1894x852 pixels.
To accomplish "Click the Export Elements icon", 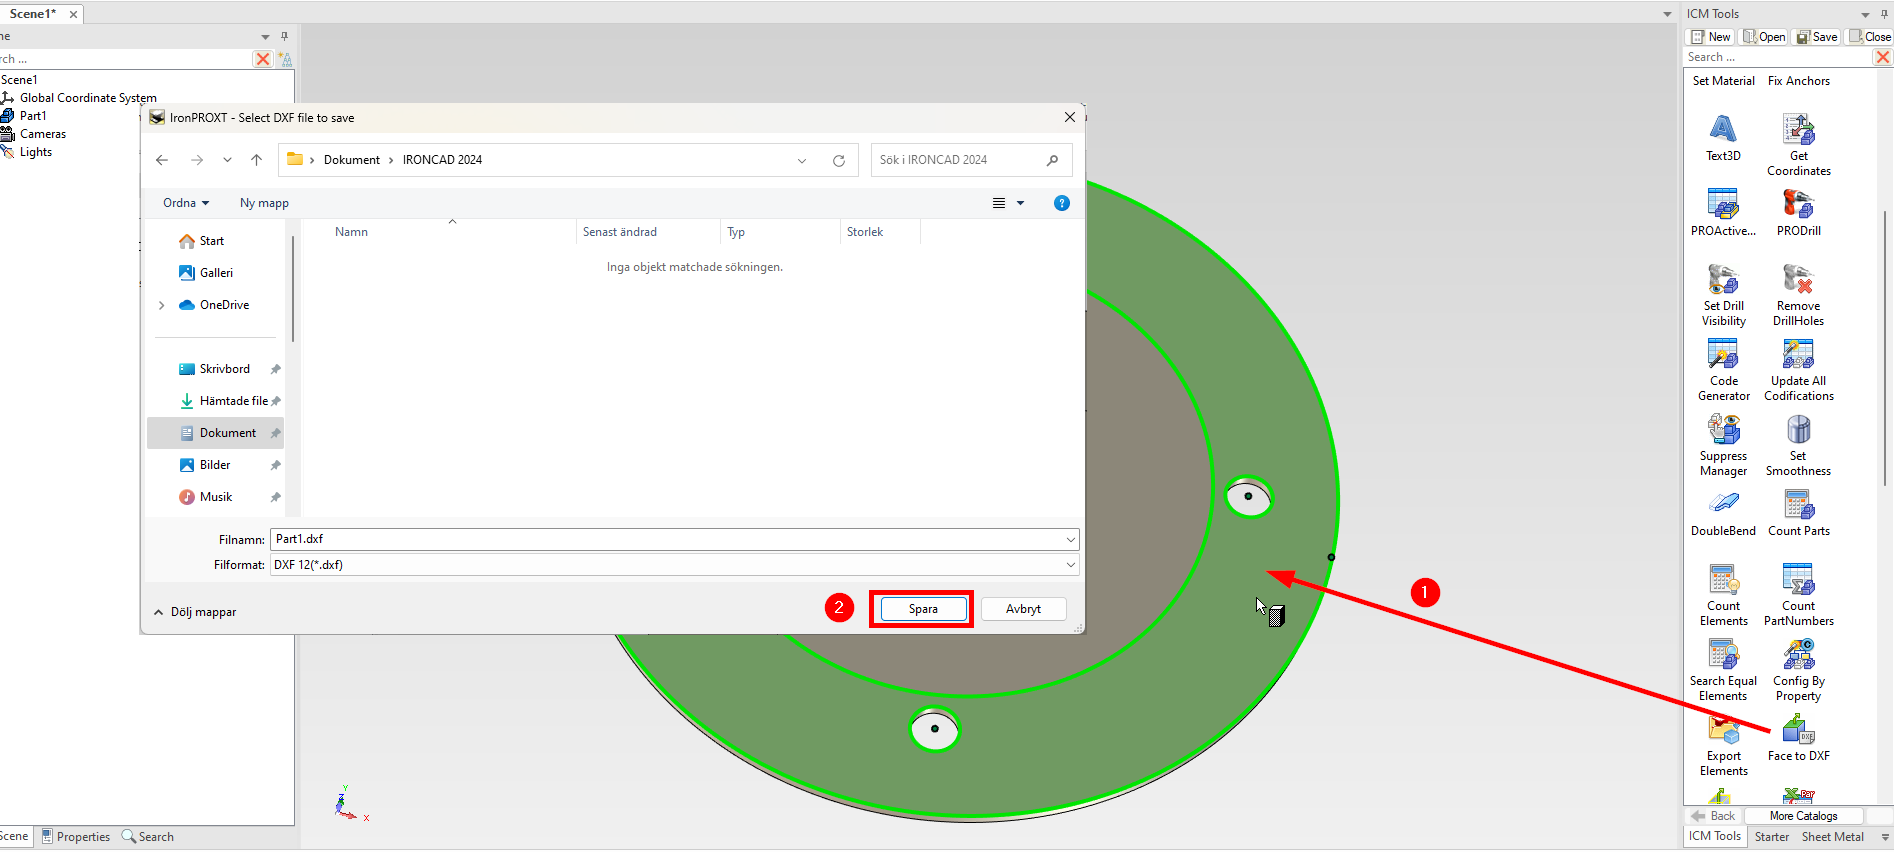I will [x=1723, y=729].
